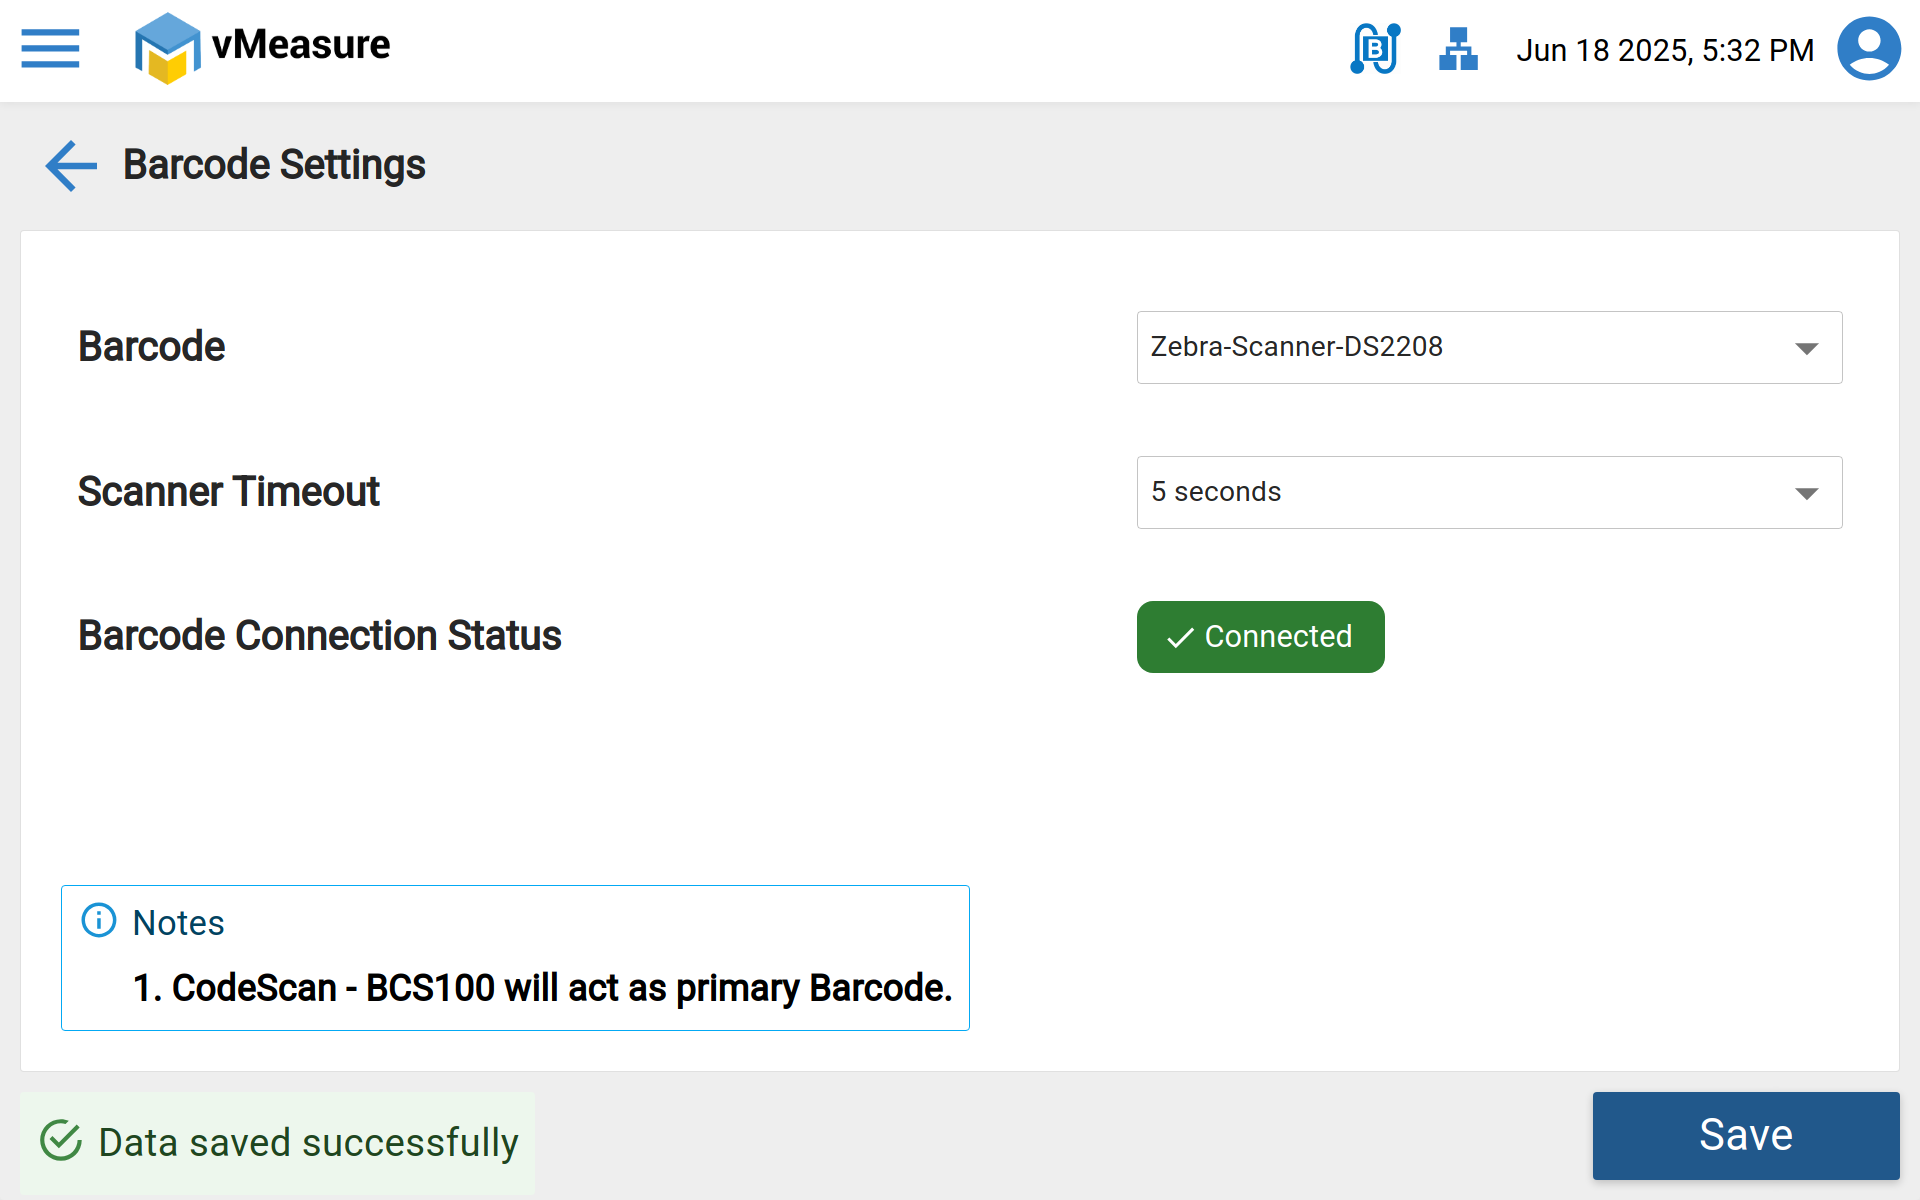Click the Notes info icon
1920x1200 pixels.
pos(99,920)
